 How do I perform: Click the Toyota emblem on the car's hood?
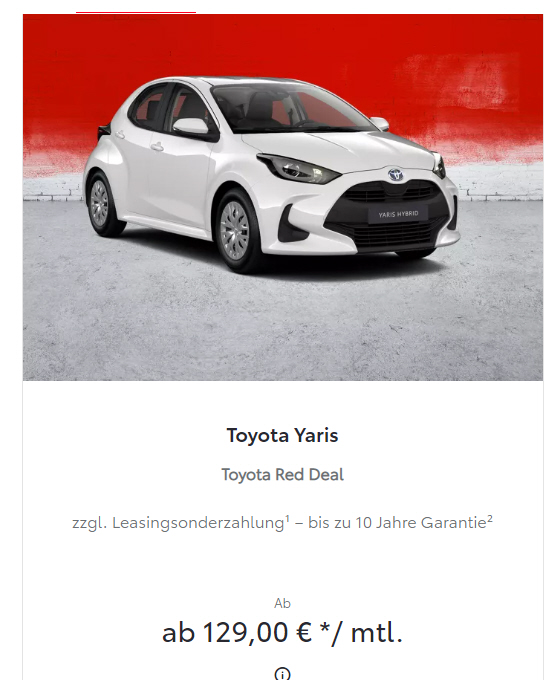395,174
